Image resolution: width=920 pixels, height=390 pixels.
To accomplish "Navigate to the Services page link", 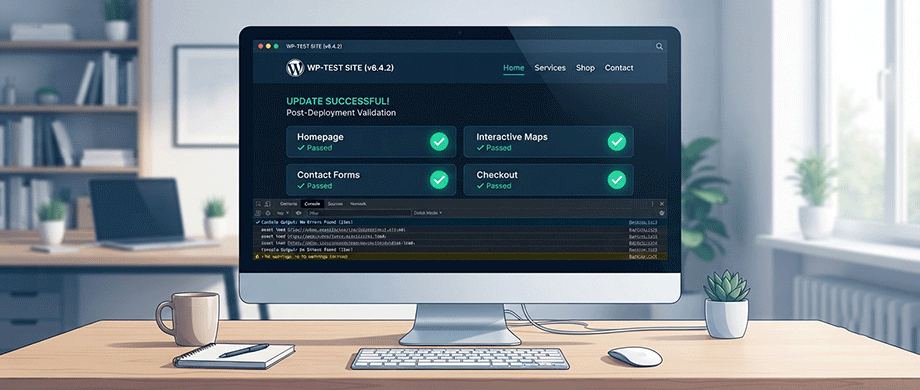I will click(x=550, y=68).
